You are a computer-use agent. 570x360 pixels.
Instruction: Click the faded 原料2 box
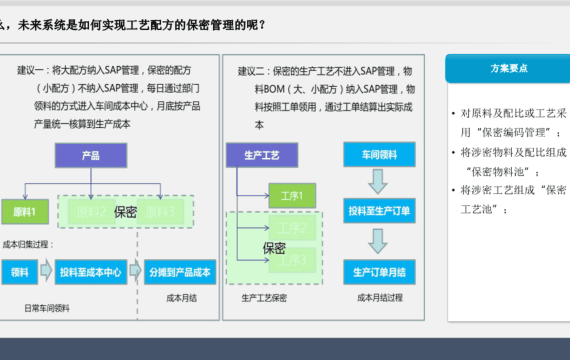(92, 212)
